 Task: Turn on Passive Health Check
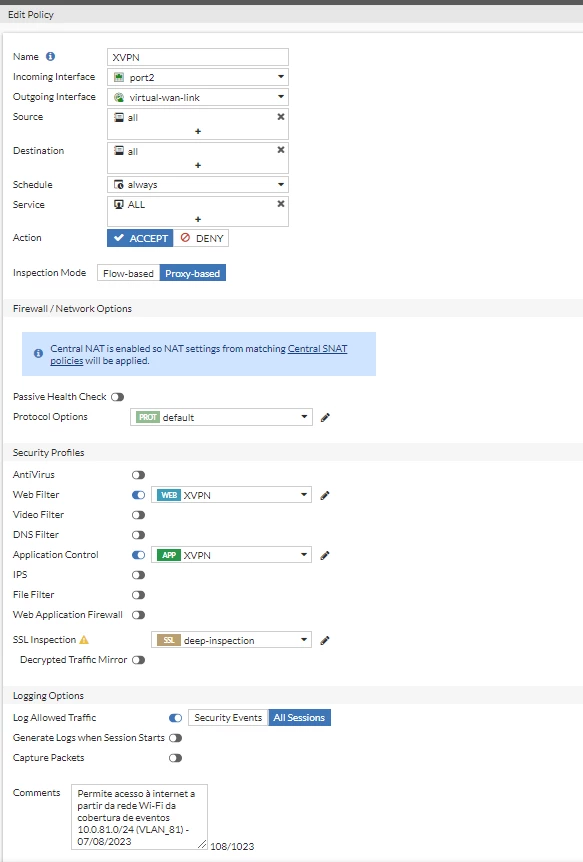(x=117, y=397)
